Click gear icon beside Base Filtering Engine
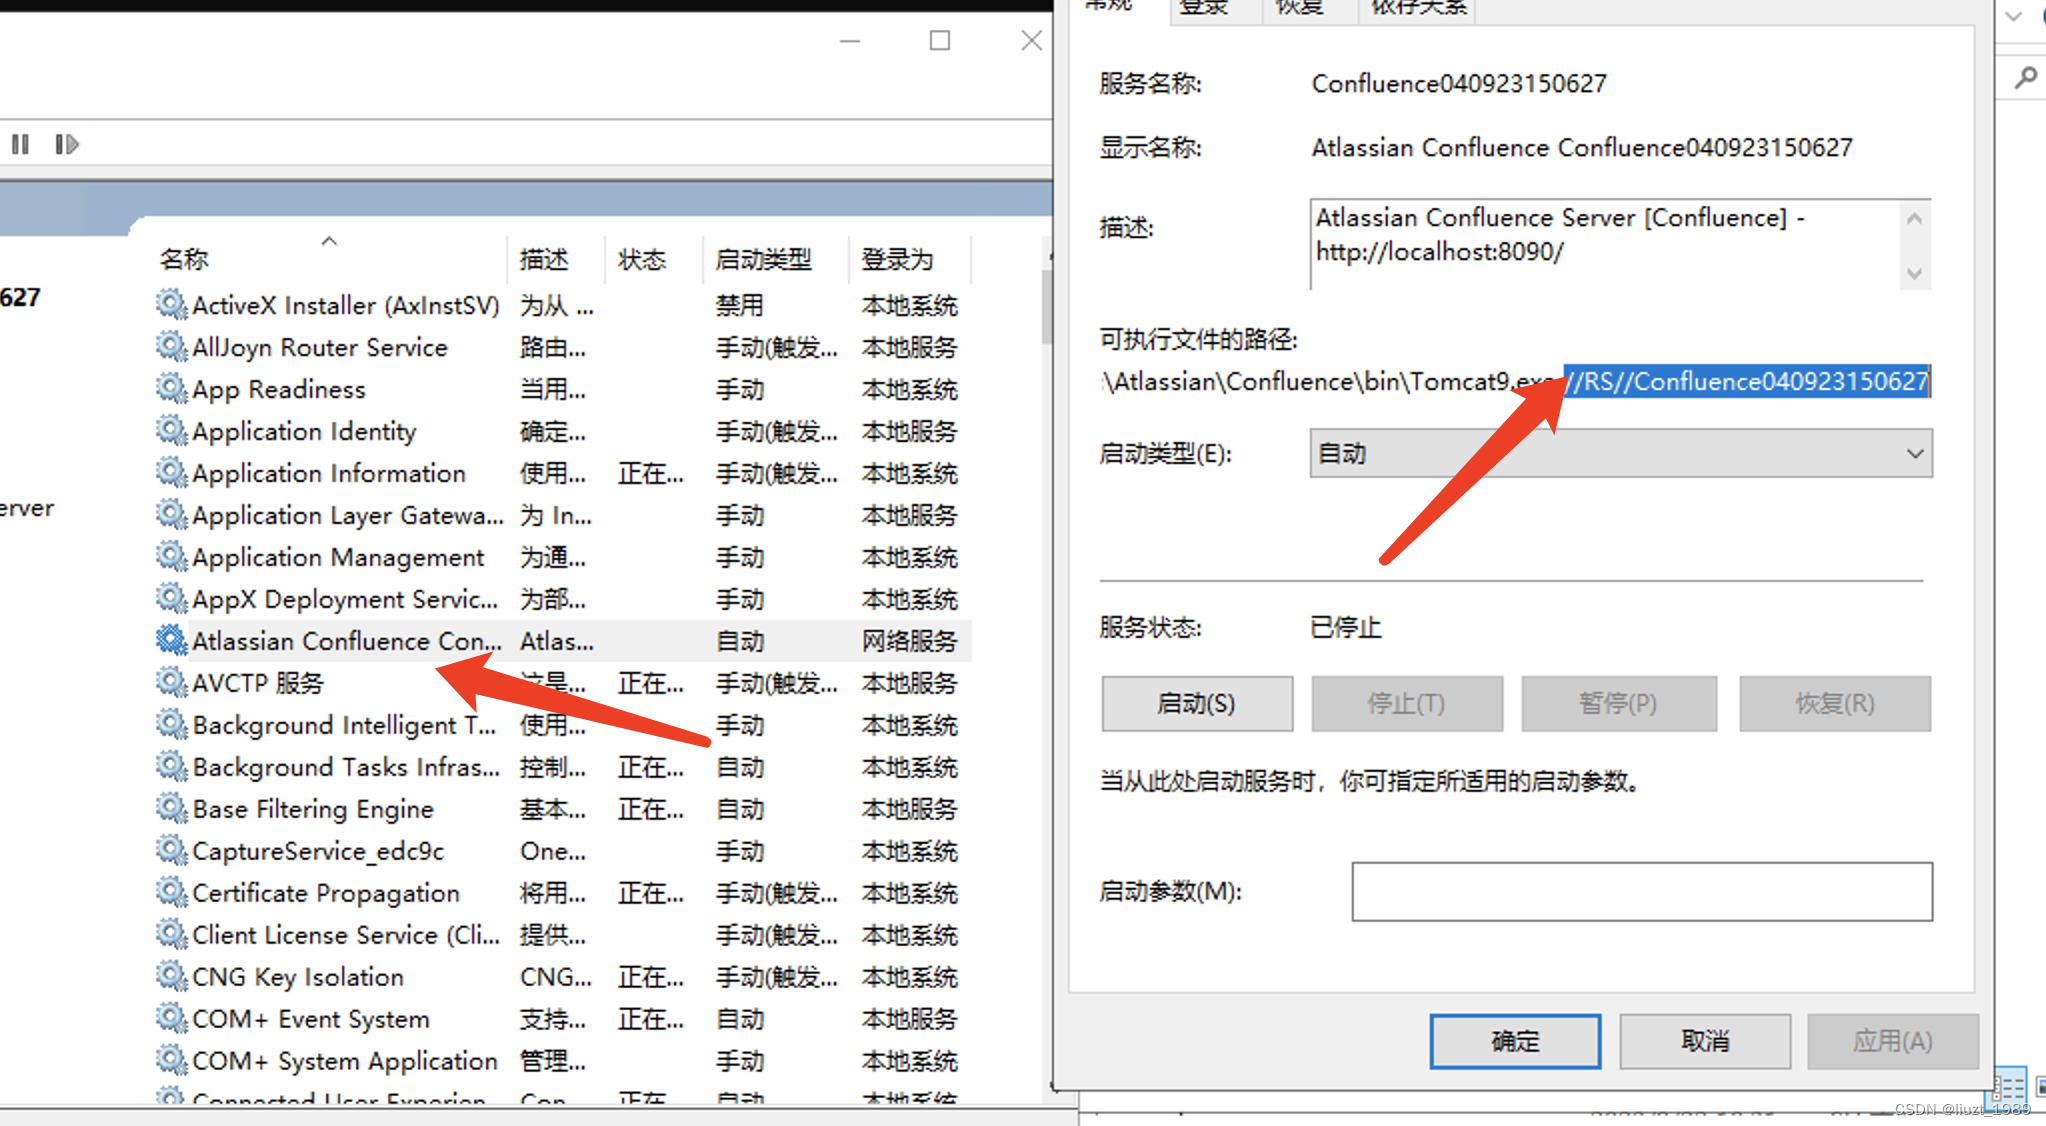 [171, 808]
